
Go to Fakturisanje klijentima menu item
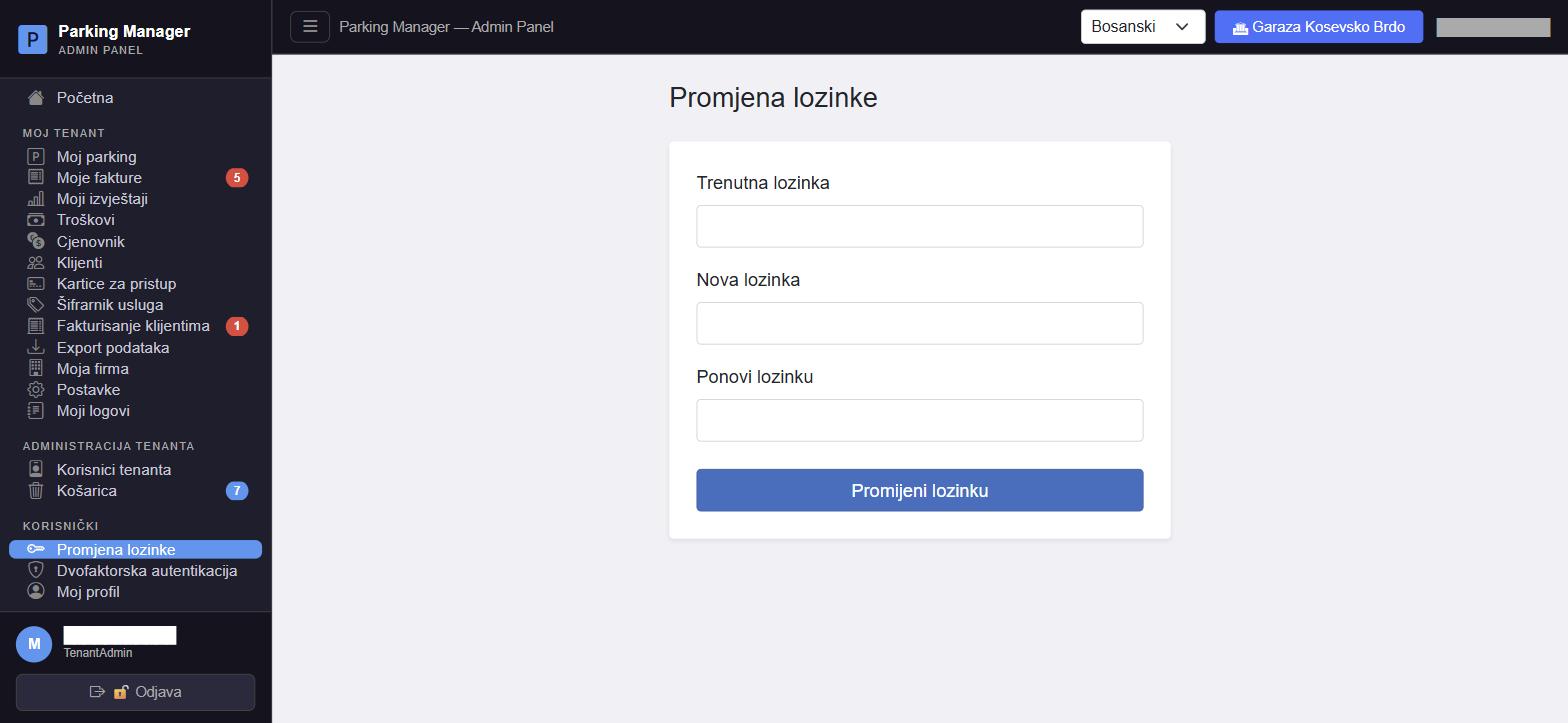(135, 326)
